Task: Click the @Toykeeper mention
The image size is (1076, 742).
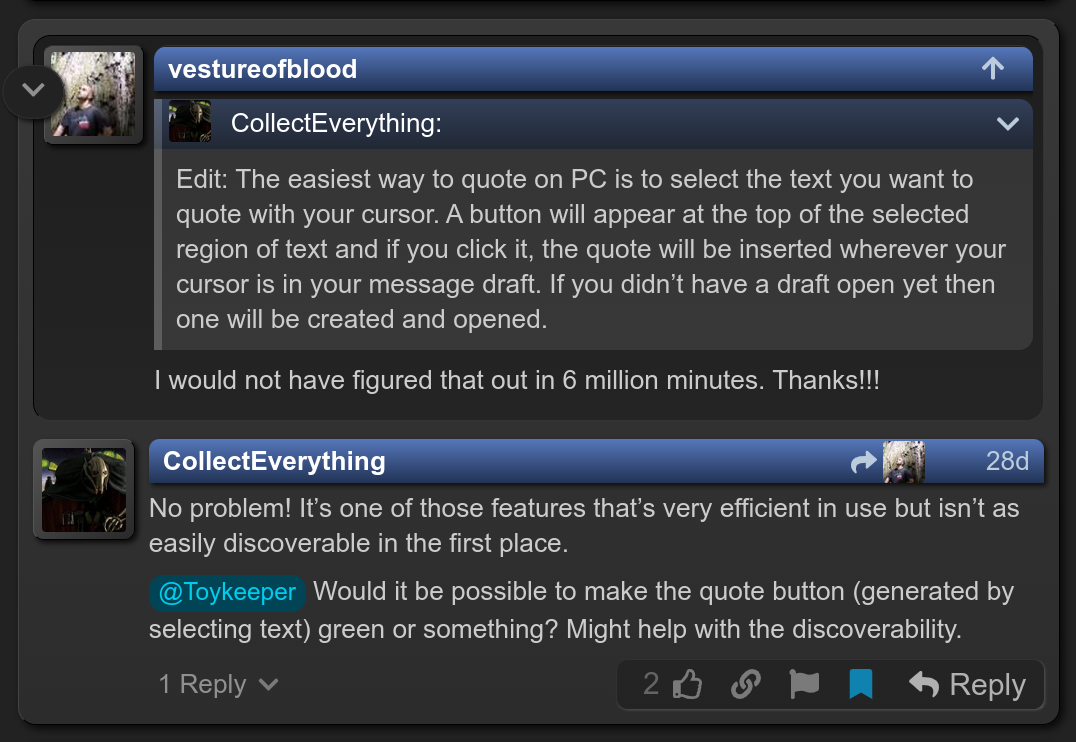Action: coord(227,592)
